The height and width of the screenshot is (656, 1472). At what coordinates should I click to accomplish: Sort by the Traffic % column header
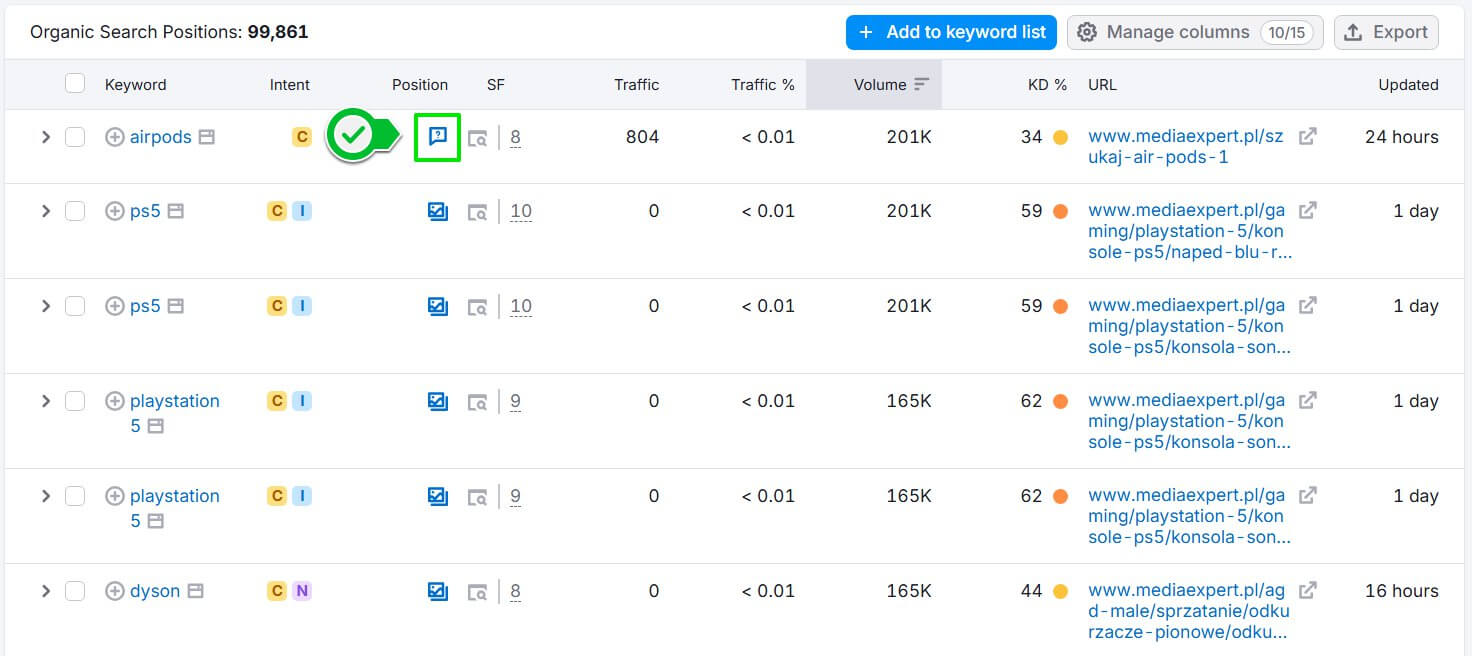pos(763,85)
